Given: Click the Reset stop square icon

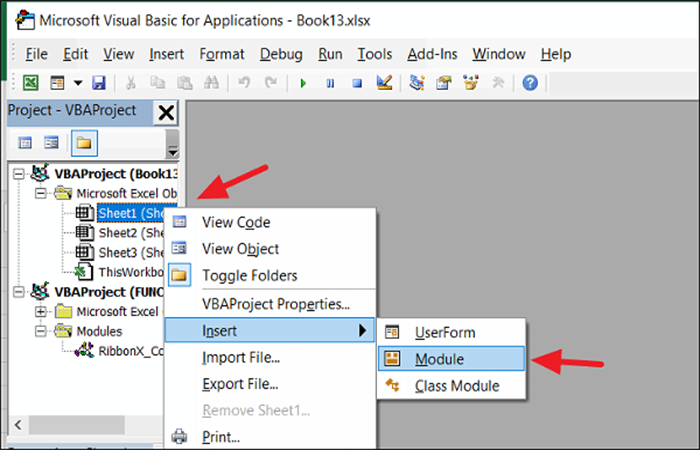Looking at the screenshot, I should (x=357, y=83).
